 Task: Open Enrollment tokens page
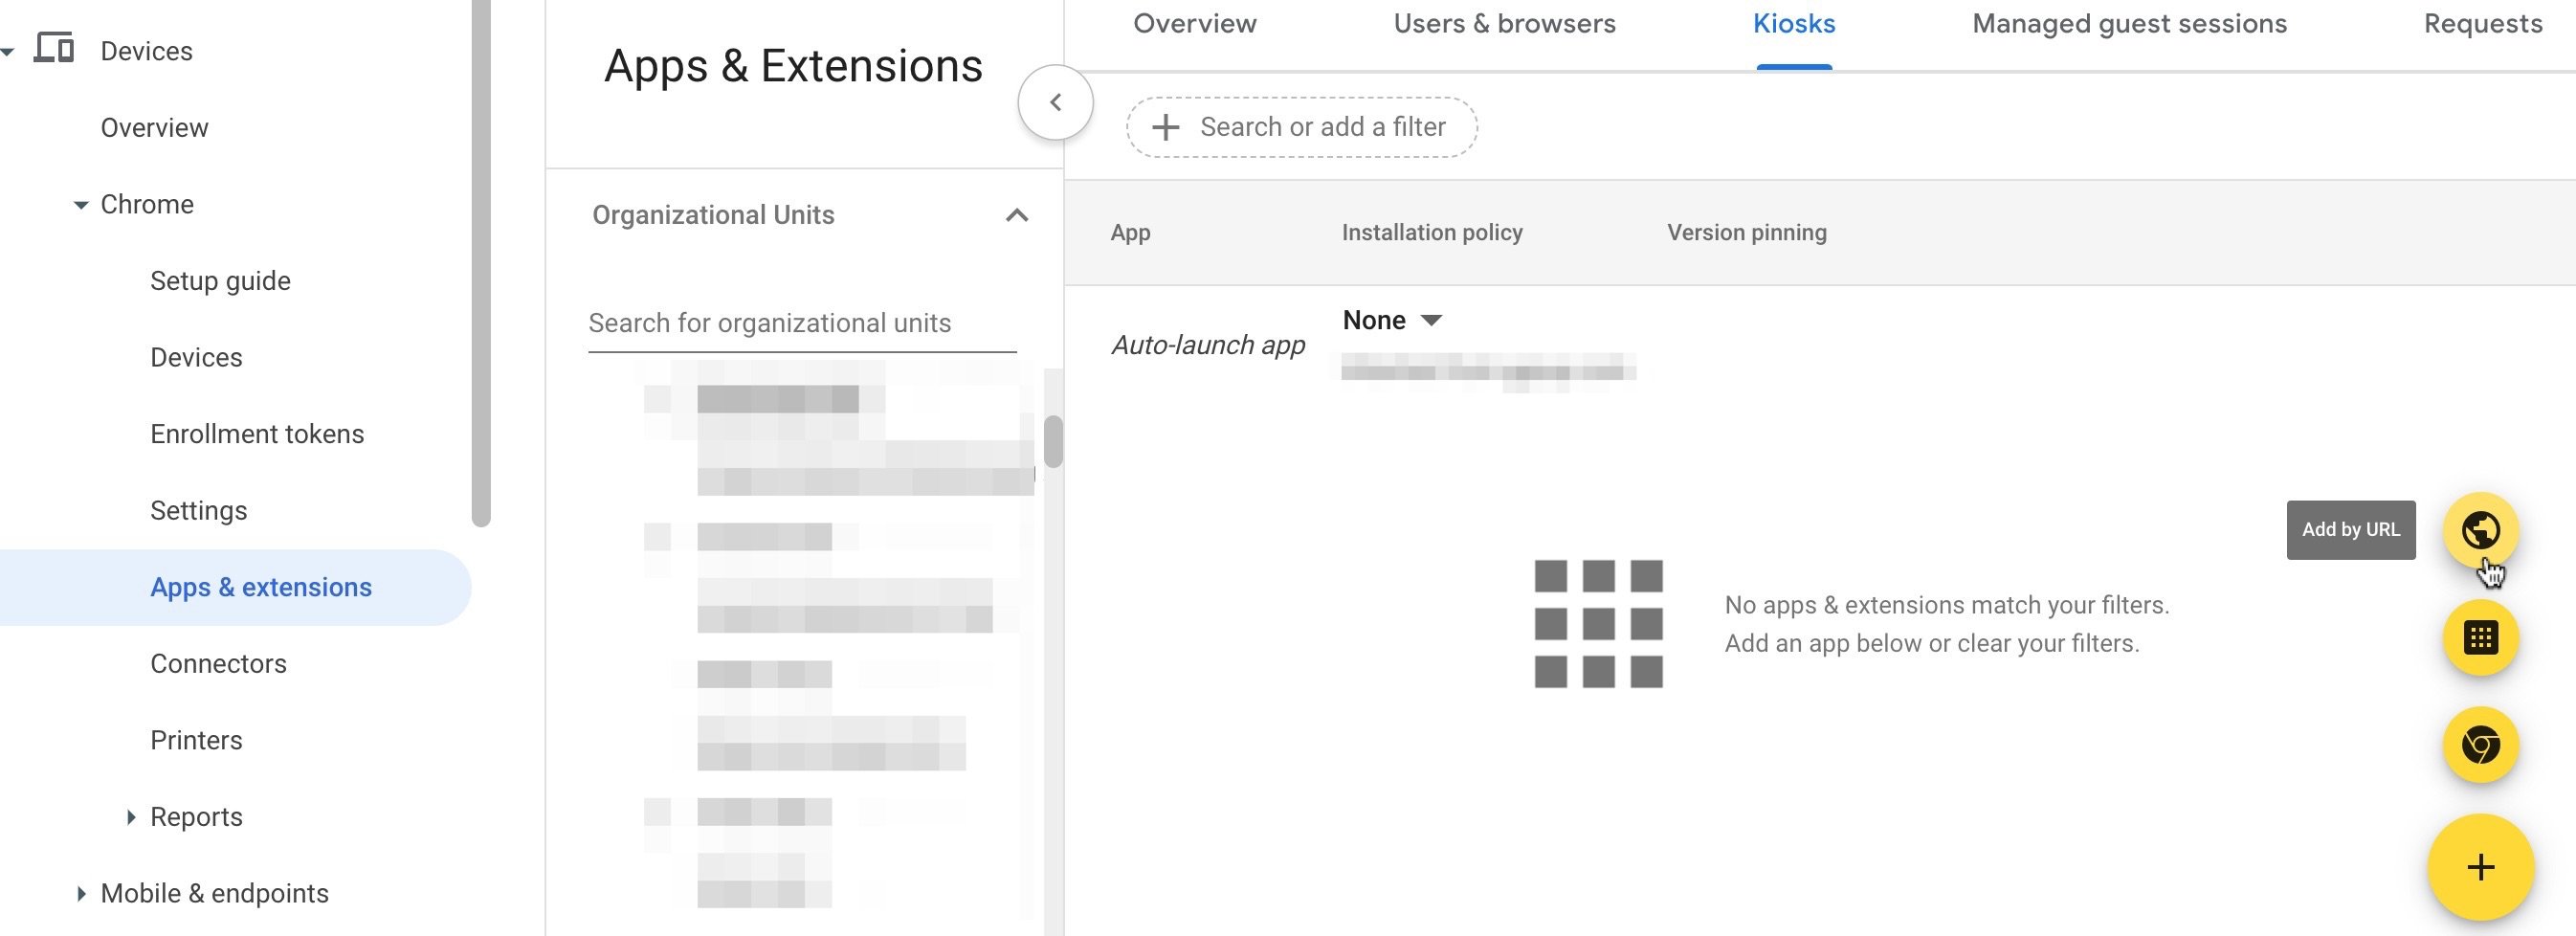257,434
